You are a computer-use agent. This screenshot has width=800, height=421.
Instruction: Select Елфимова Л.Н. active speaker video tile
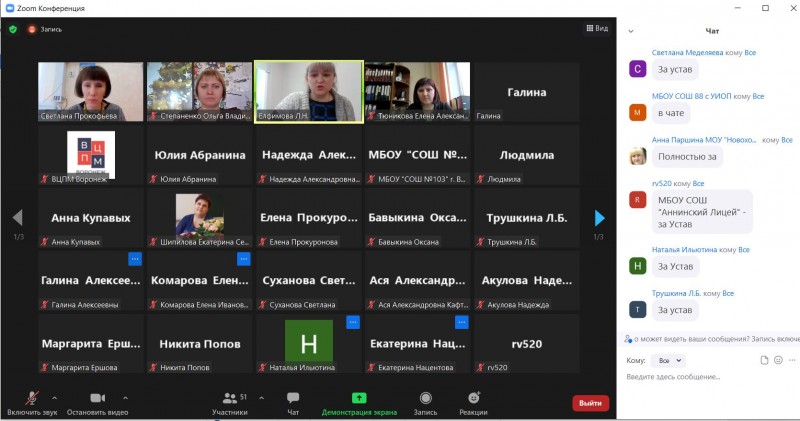tap(308, 92)
